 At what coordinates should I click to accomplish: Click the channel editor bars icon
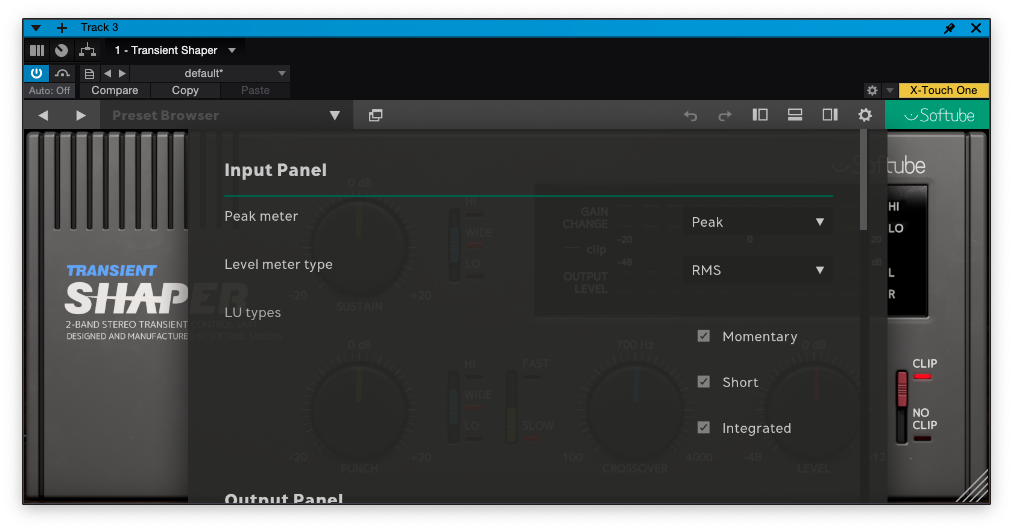(37, 50)
